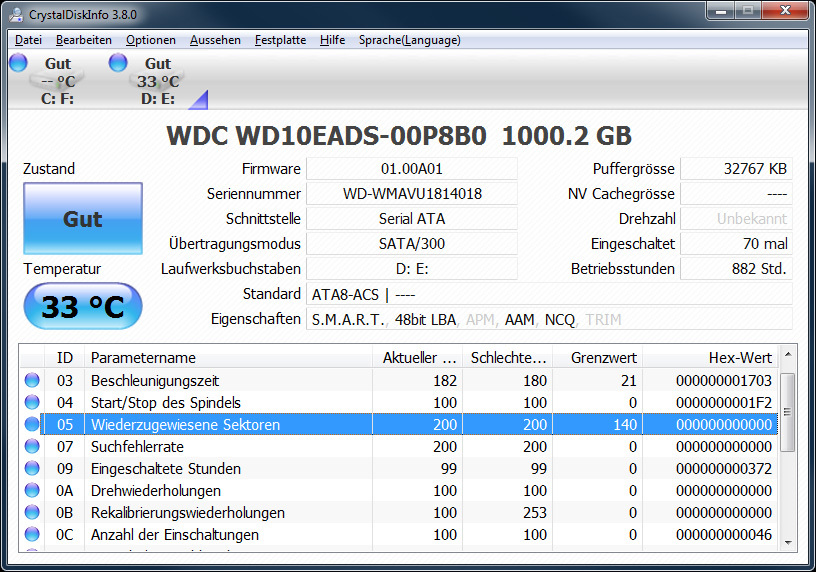Click the big Gut health status button
Screen dimensions: 816x572
click(x=83, y=219)
